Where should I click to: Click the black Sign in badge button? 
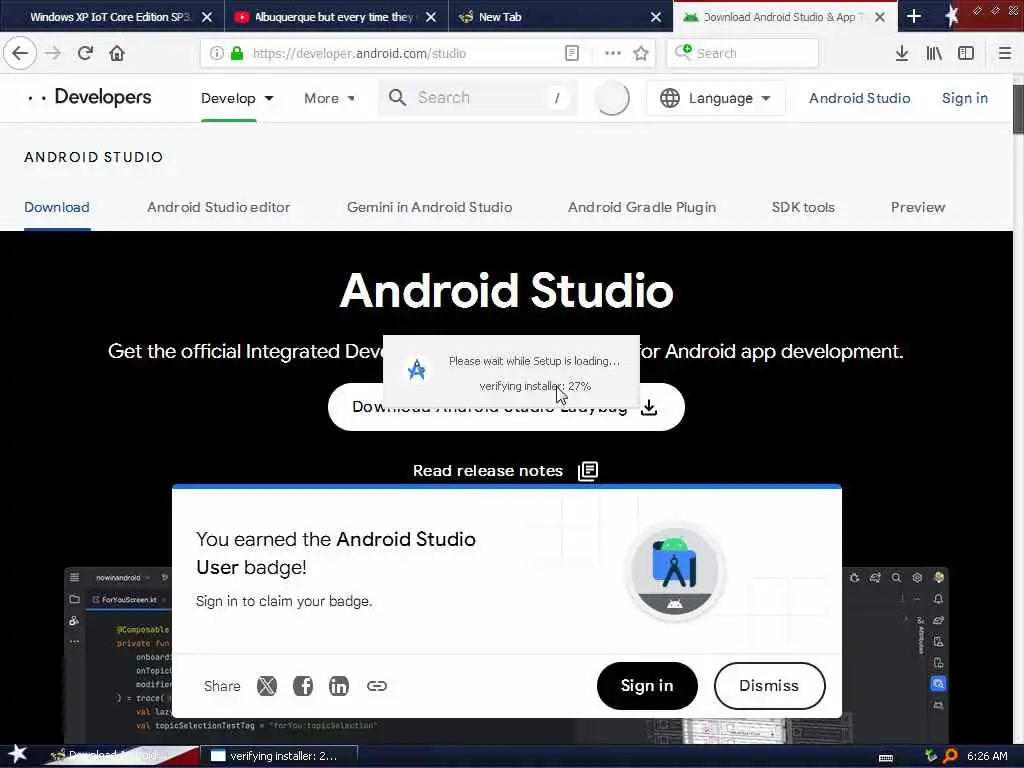(x=647, y=686)
